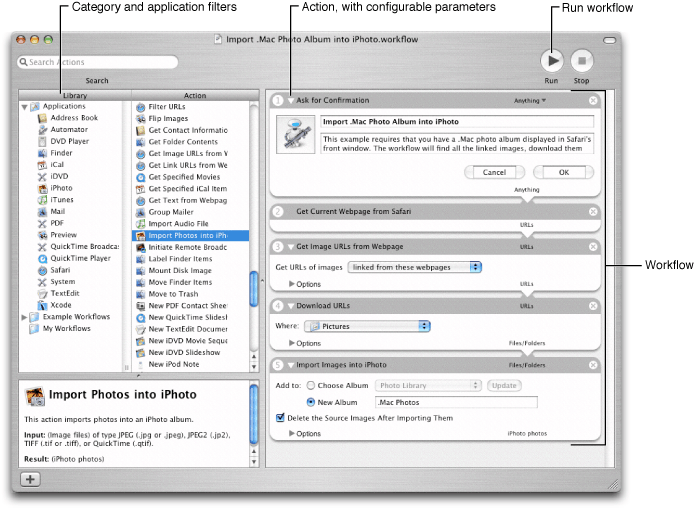Click the Cancel button in confirmation action

pyautogui.click(x=494, y=172)
